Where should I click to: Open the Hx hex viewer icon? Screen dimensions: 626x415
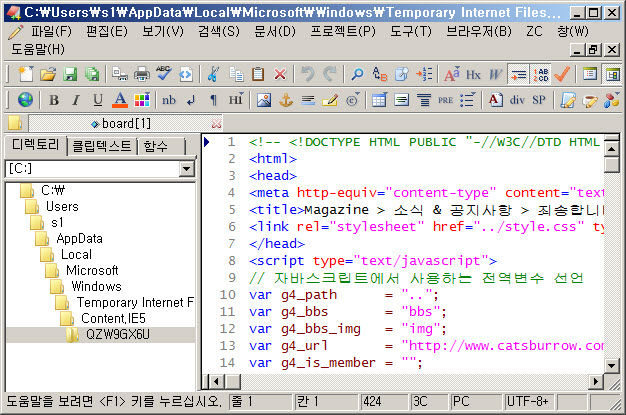(x=473, y=74)
